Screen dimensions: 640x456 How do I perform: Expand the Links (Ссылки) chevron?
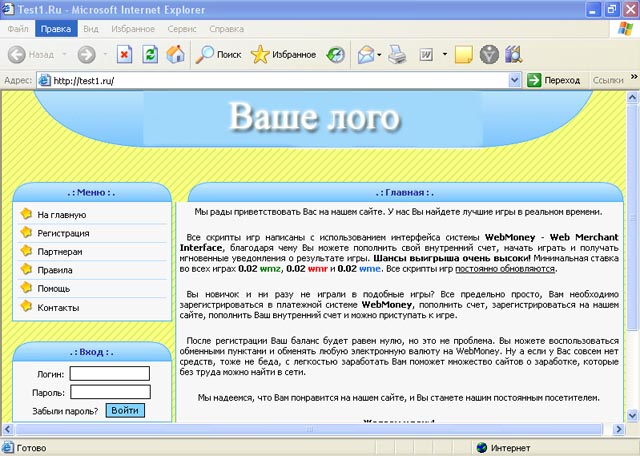coord(634,77)
